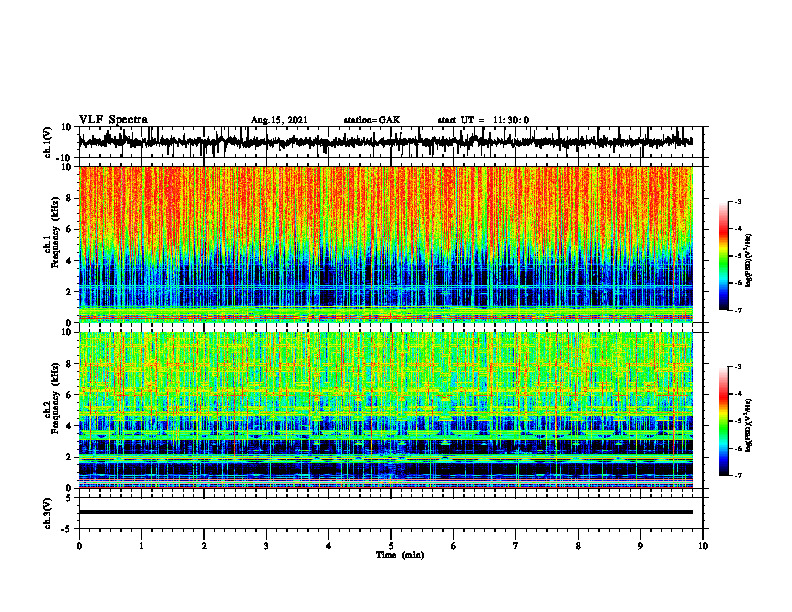Click the '2' kHz tick of ch.2 spectrogram
The image size is (792, 612).
tap(69, 457)
